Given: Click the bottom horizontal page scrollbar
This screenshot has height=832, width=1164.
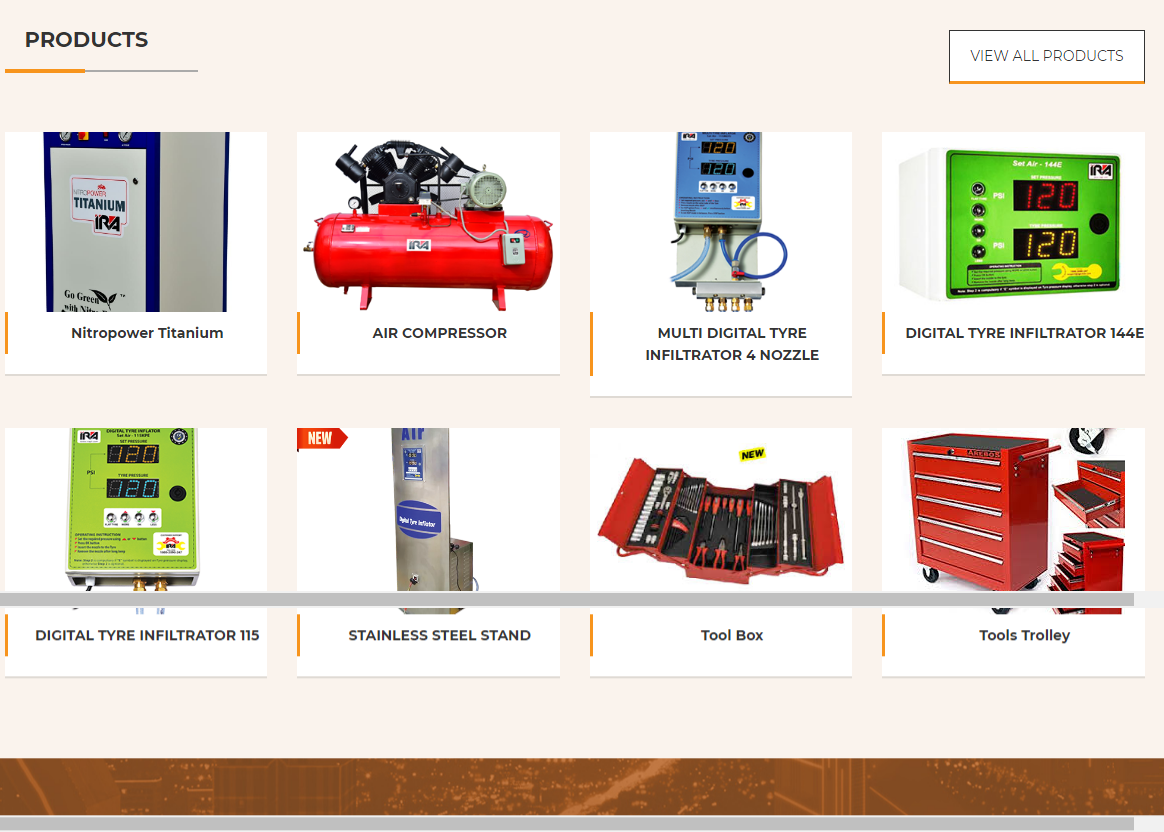Looking at the screenshot, I should (566, 824).
